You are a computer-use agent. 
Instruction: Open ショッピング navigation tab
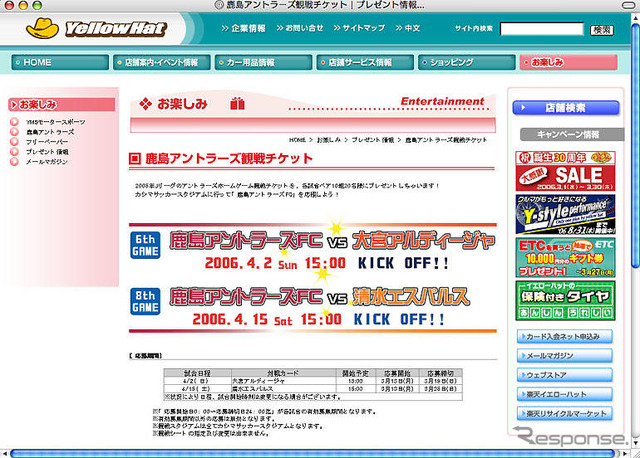467,62
